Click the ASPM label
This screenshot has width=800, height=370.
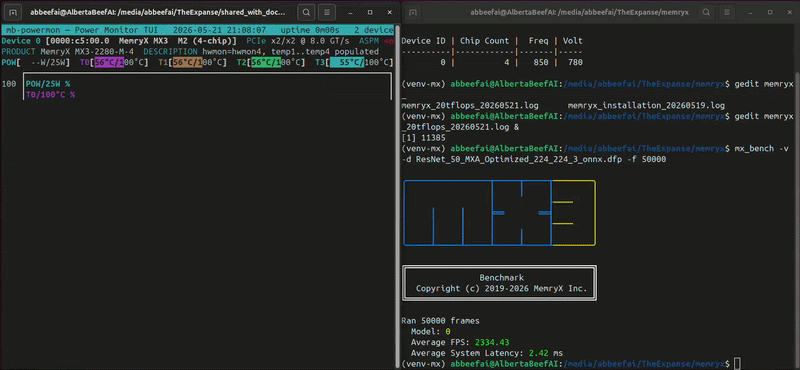click(x=369, y=41)
